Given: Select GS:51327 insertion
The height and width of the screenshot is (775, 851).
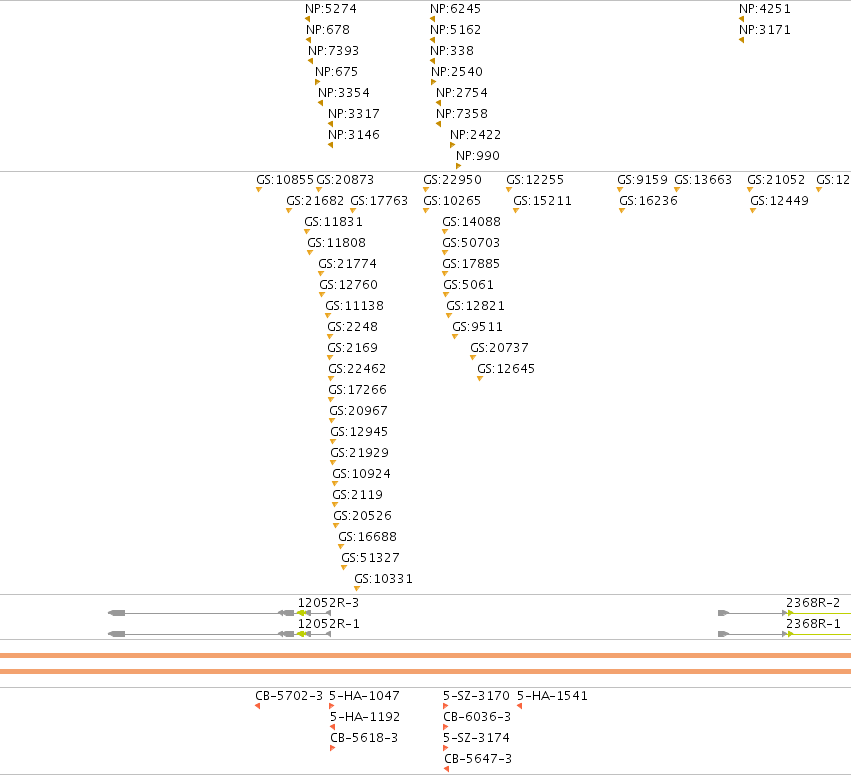Looking at the screenshot, I should tap(370, 558).
